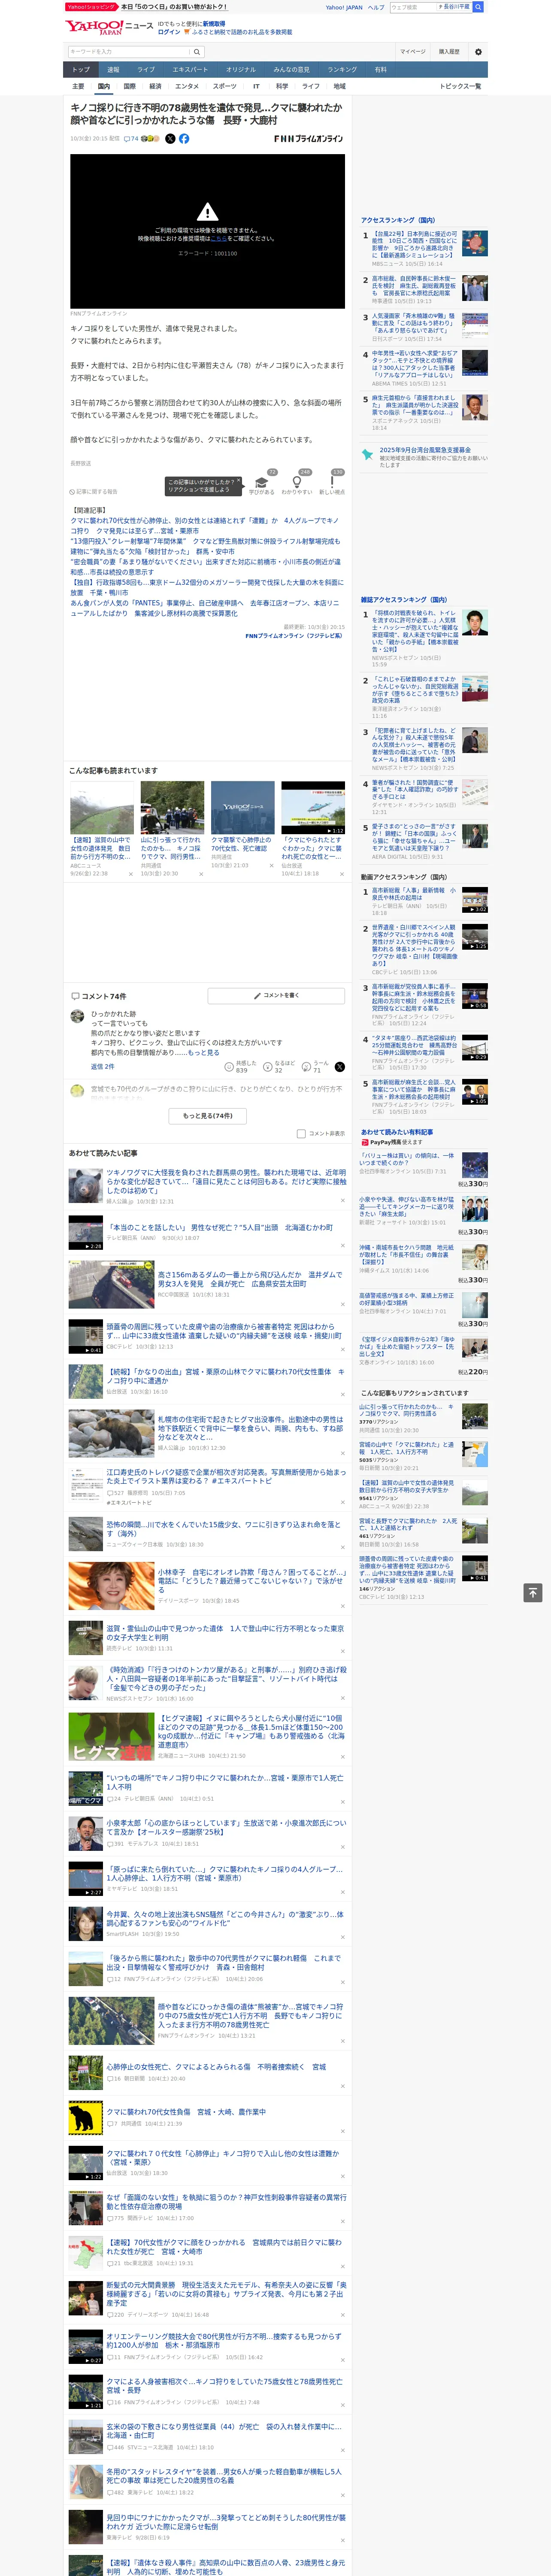
Task: Share article on Facebook icon below headline
Action: pyautogui.click(x=184, y=139)
